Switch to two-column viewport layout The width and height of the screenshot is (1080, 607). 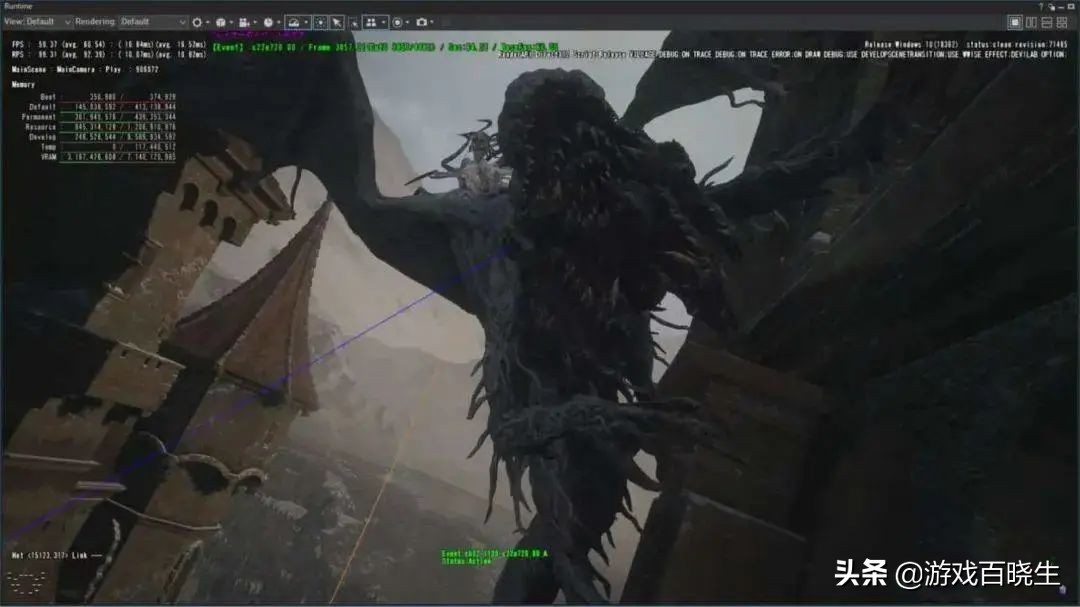tap(1031, 22)
